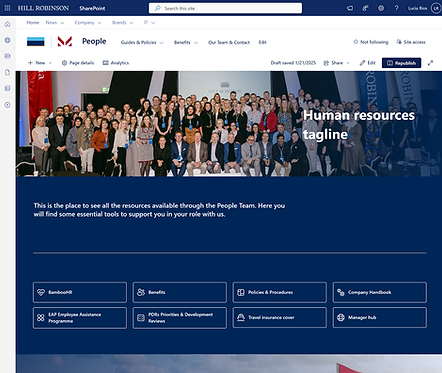Click the Hill Robinson logo text
This screenshot has width=442, height=373.
(x=43, y=8)
